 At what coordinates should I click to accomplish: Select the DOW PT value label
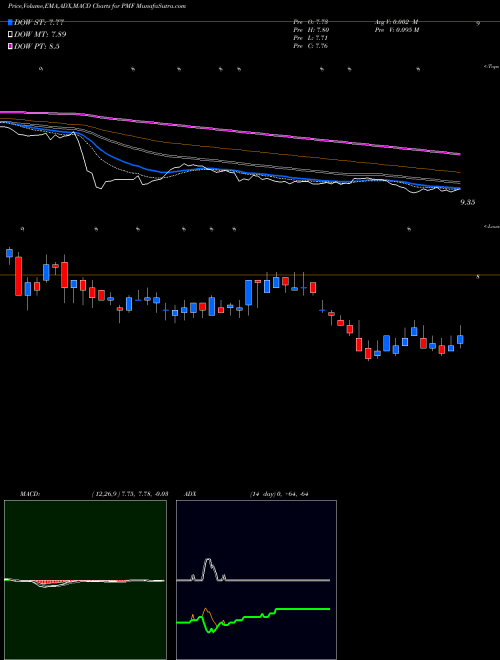coord(37,46)
